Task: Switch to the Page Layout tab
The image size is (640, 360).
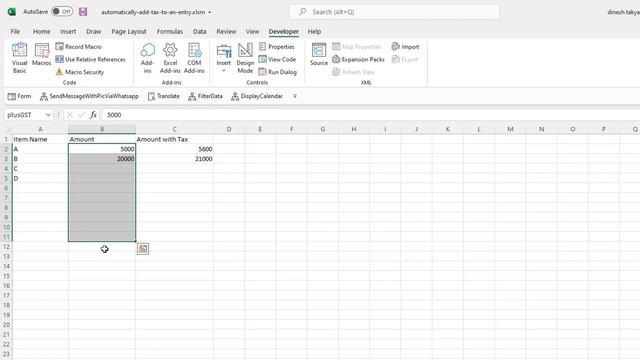Action: (129, 31)
